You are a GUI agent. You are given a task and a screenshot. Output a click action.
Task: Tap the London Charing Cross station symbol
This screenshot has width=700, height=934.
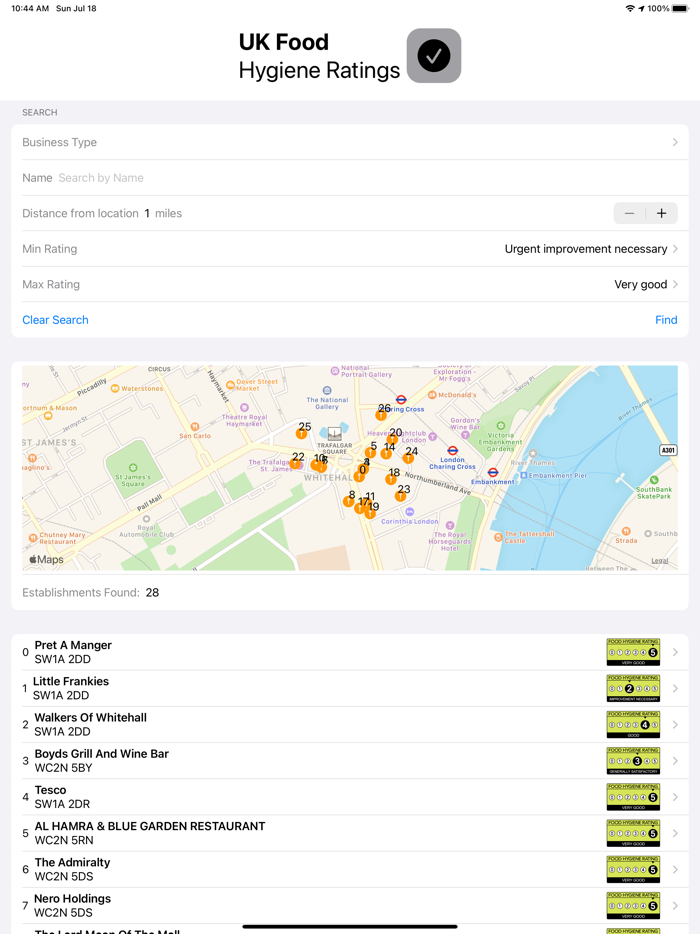click(453, 450)
